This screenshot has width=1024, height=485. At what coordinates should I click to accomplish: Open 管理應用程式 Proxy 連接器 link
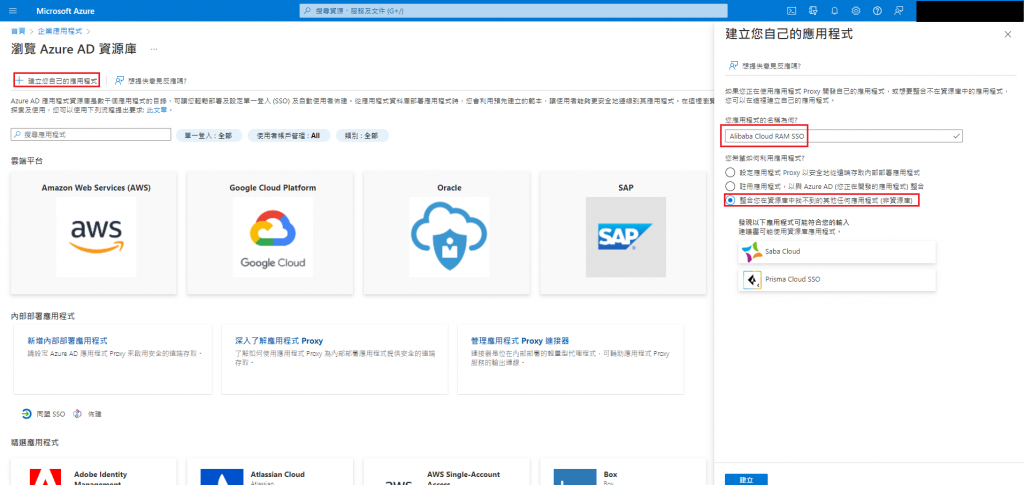click(520, 341)
